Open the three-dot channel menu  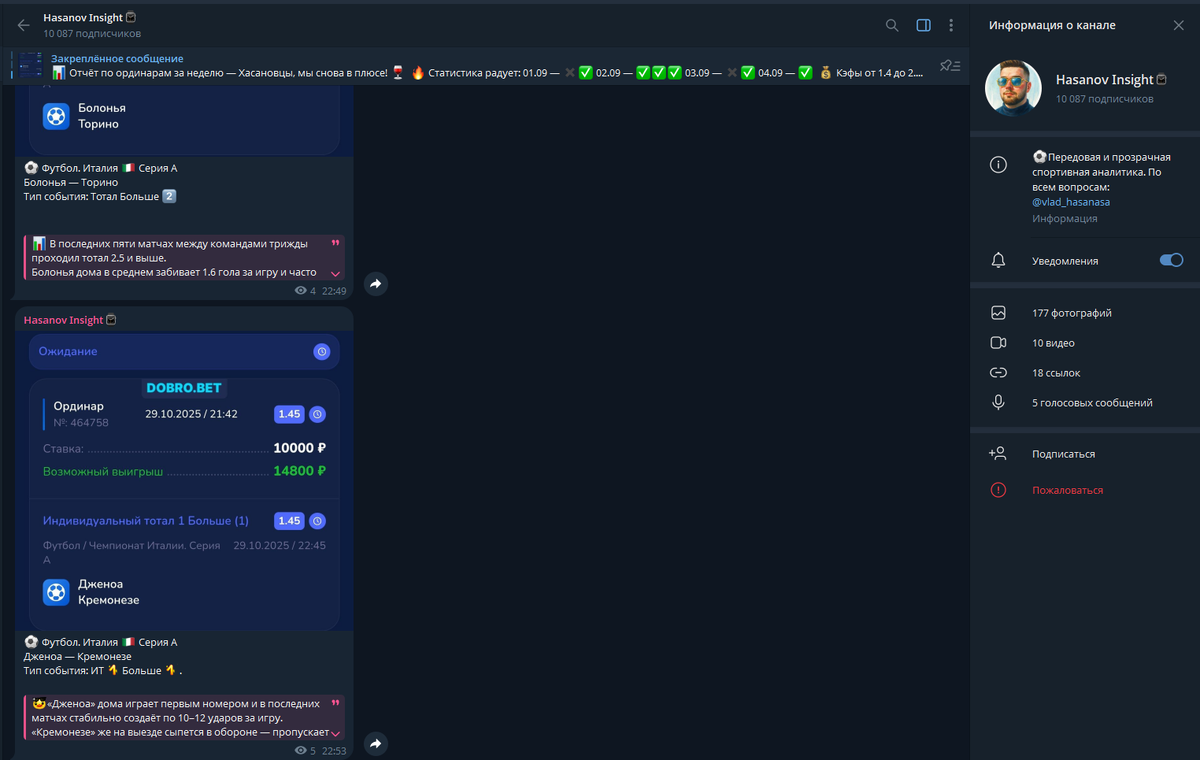951,25
